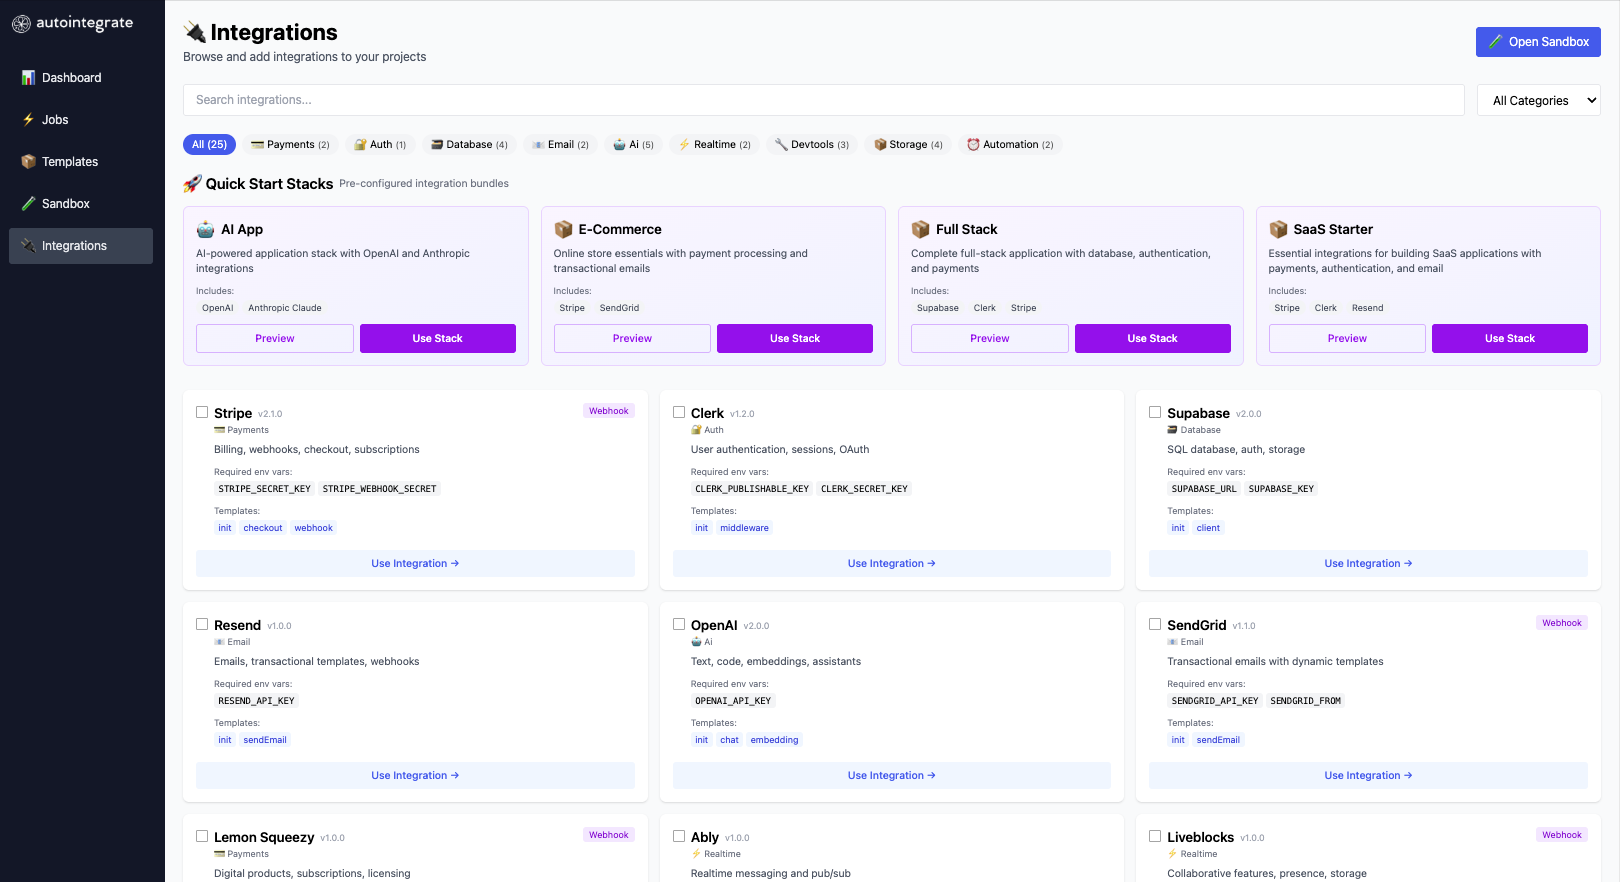
Task: Click the envelope icon in Email filter
Action: (x=538, y=145)
